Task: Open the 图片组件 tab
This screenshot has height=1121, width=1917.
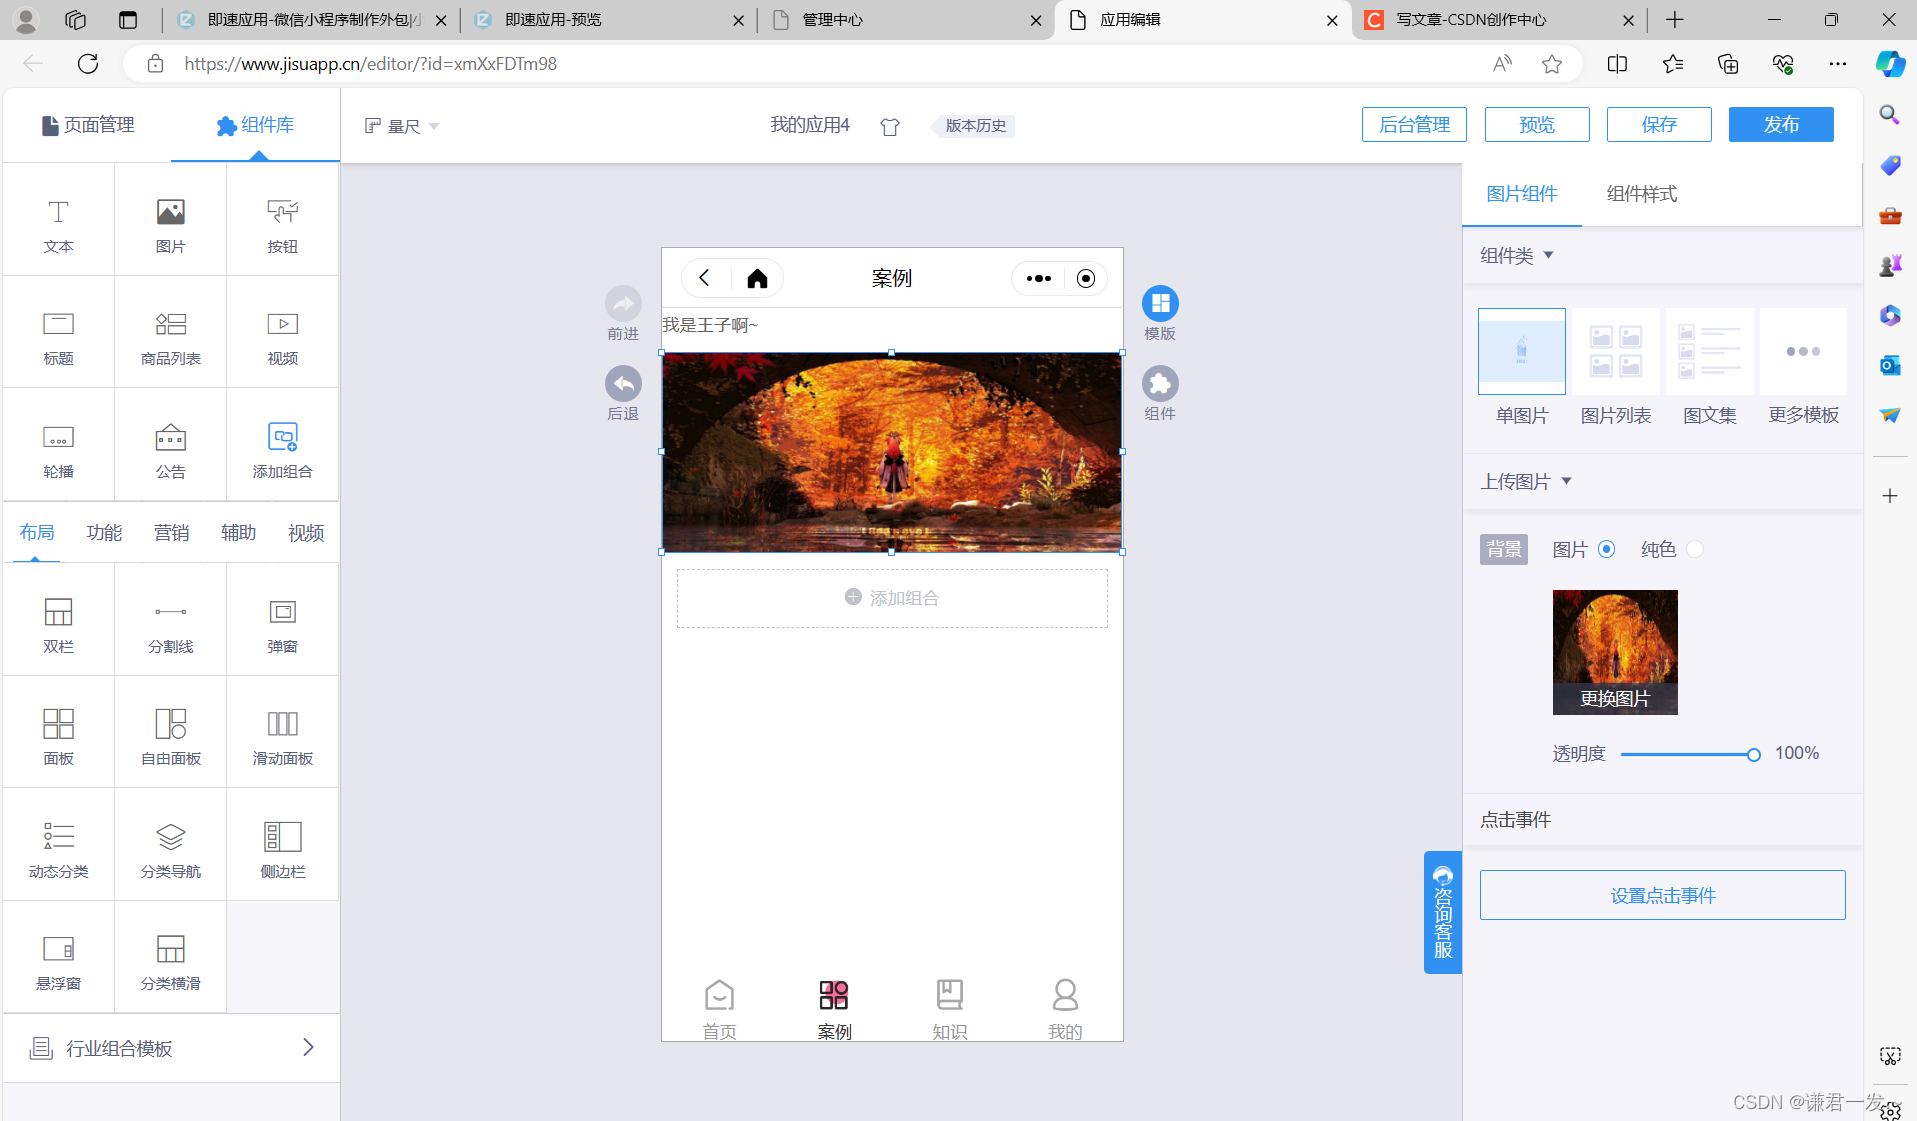Action: 1521,194
